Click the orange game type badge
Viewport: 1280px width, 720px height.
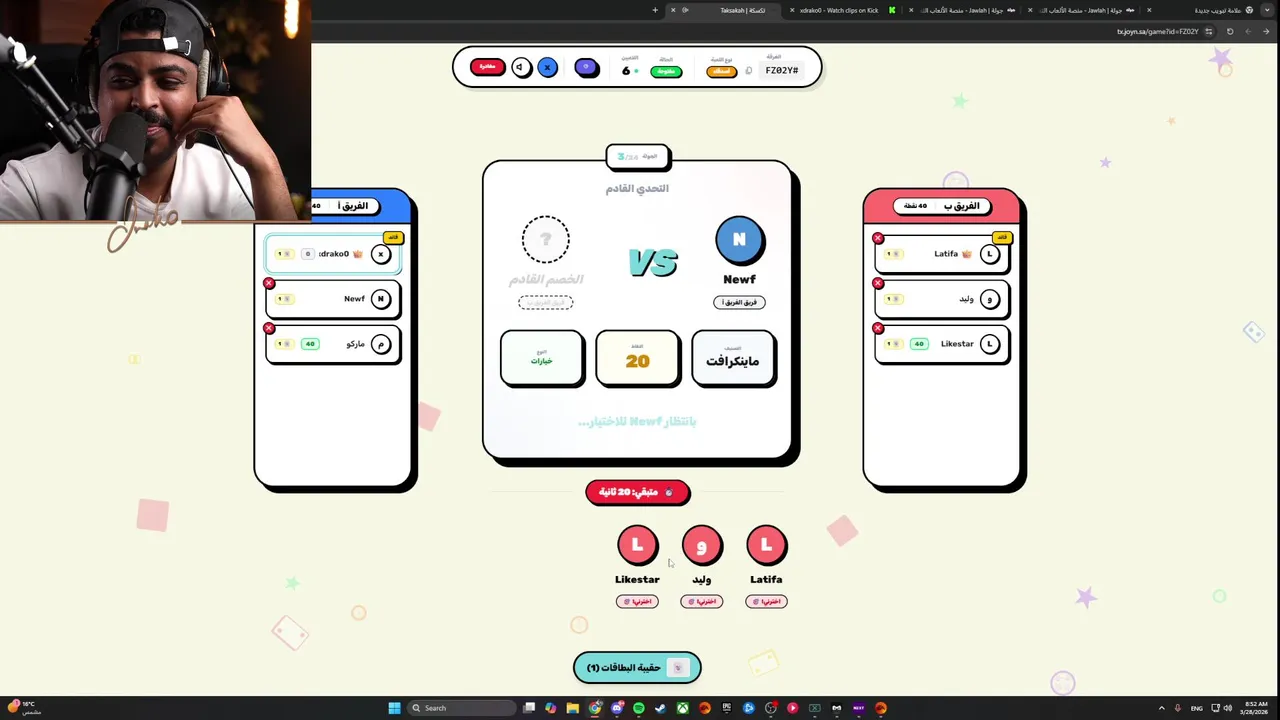click(721, 72)
